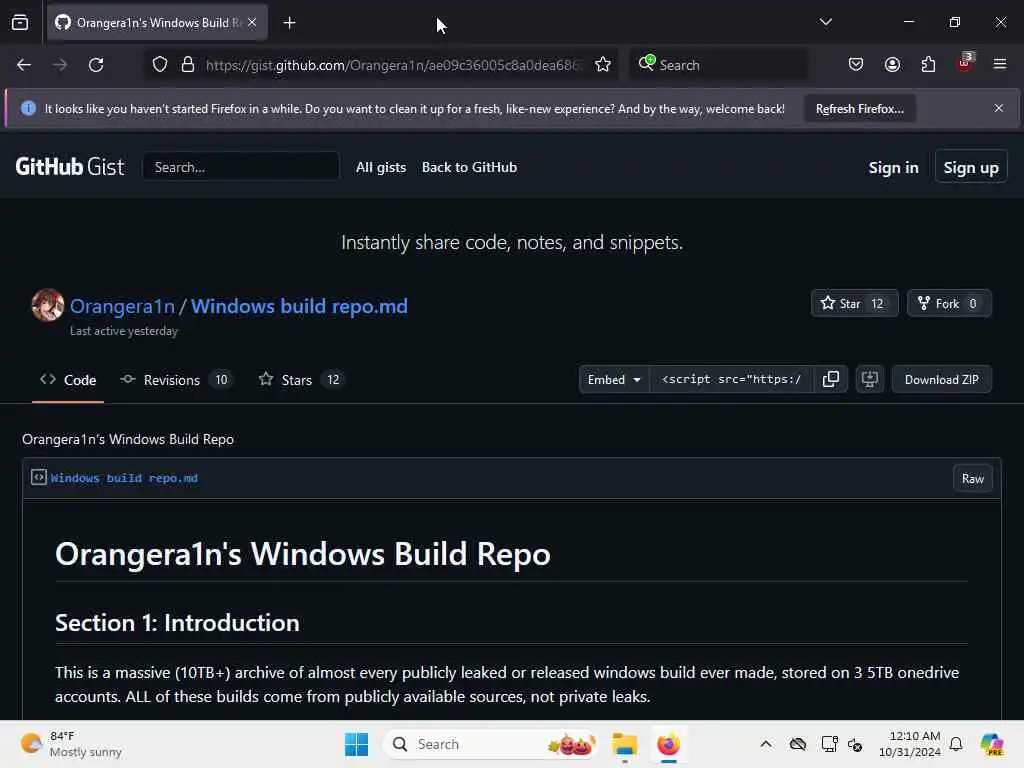
Task: Open the Windows Start menu
Action: pos(357,744)
